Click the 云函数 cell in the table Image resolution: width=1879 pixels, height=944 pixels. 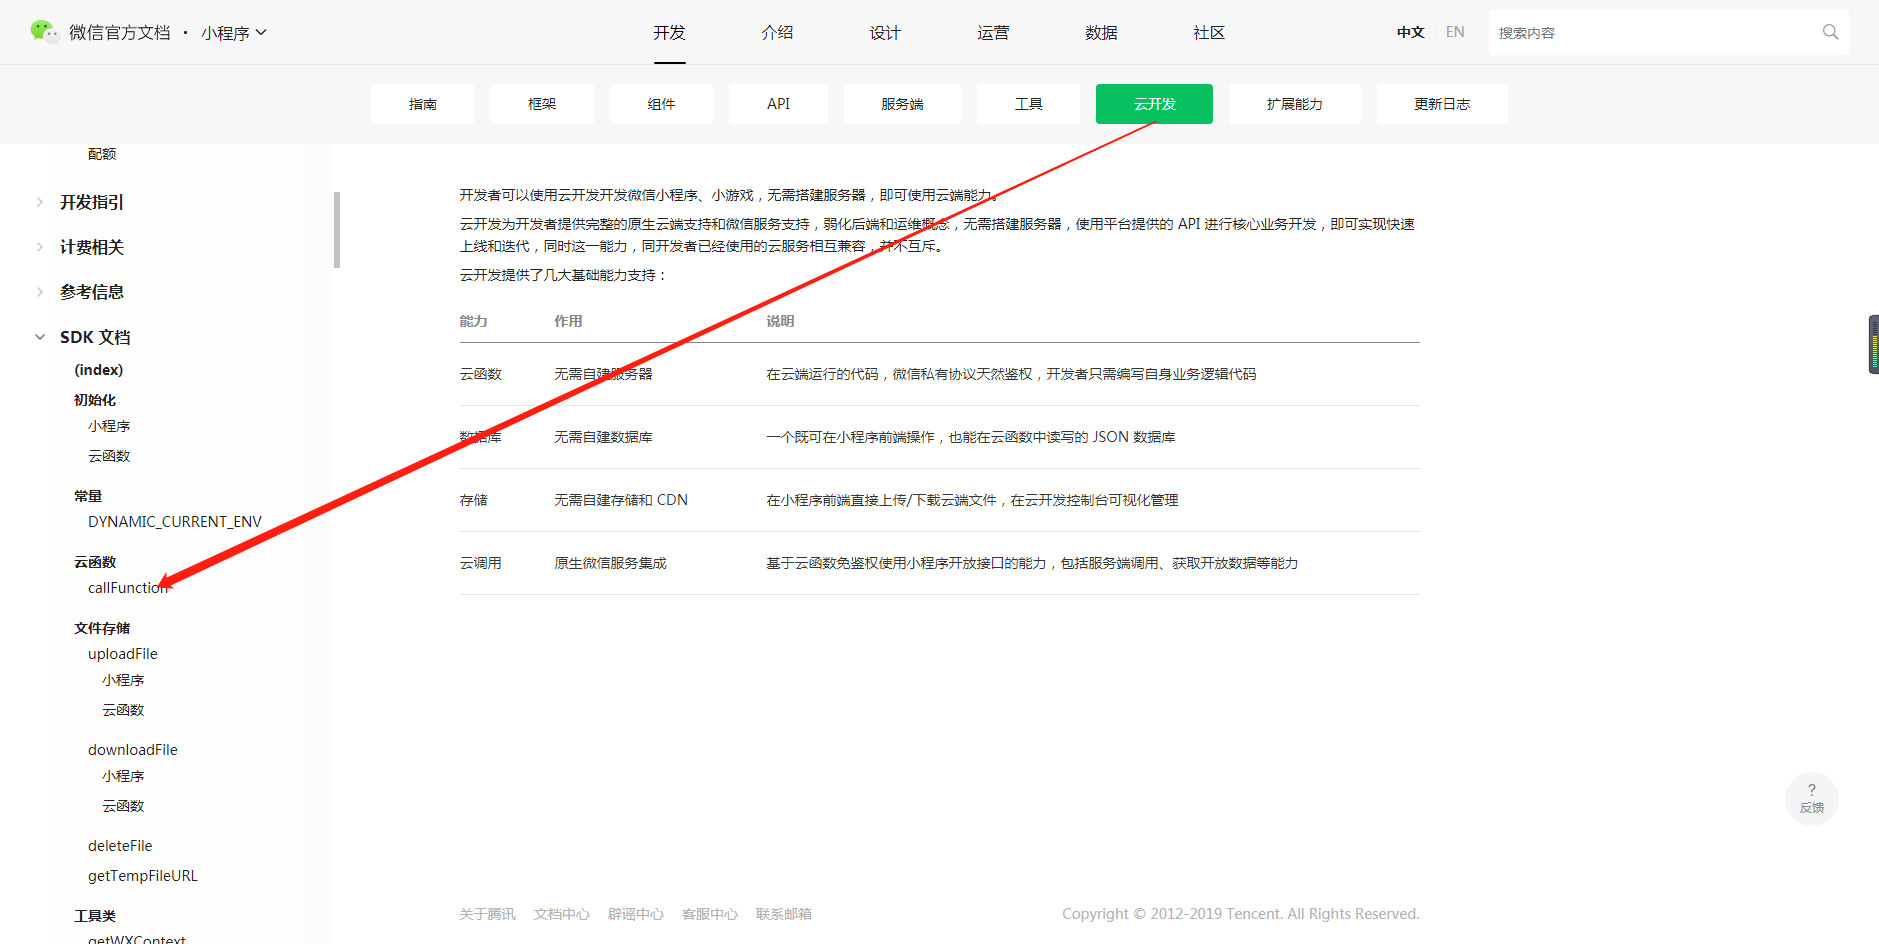481,374
